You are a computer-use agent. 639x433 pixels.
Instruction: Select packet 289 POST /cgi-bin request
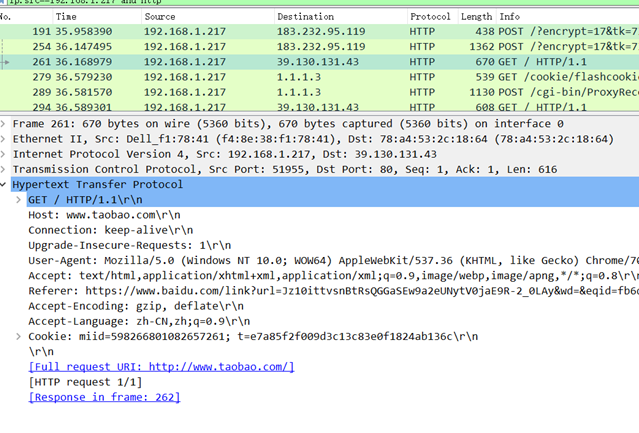click(320, 92)
